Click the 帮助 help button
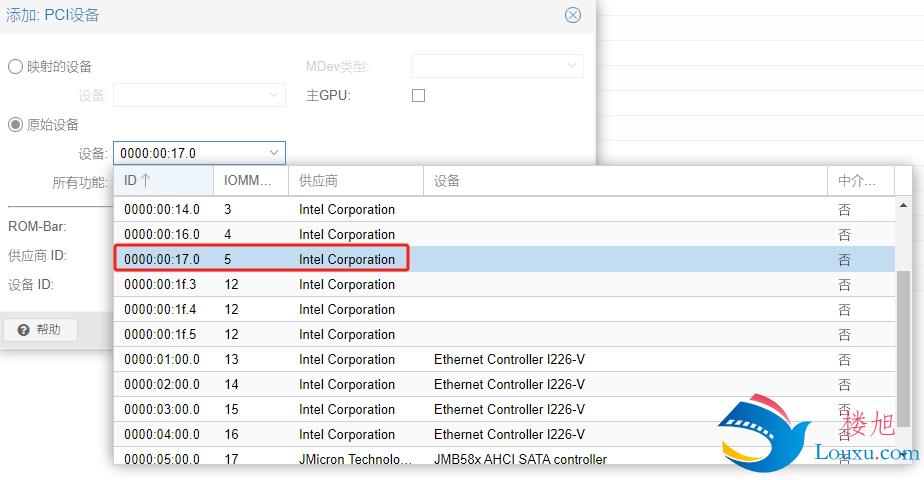Screen dimensions: 924x480 40,330
